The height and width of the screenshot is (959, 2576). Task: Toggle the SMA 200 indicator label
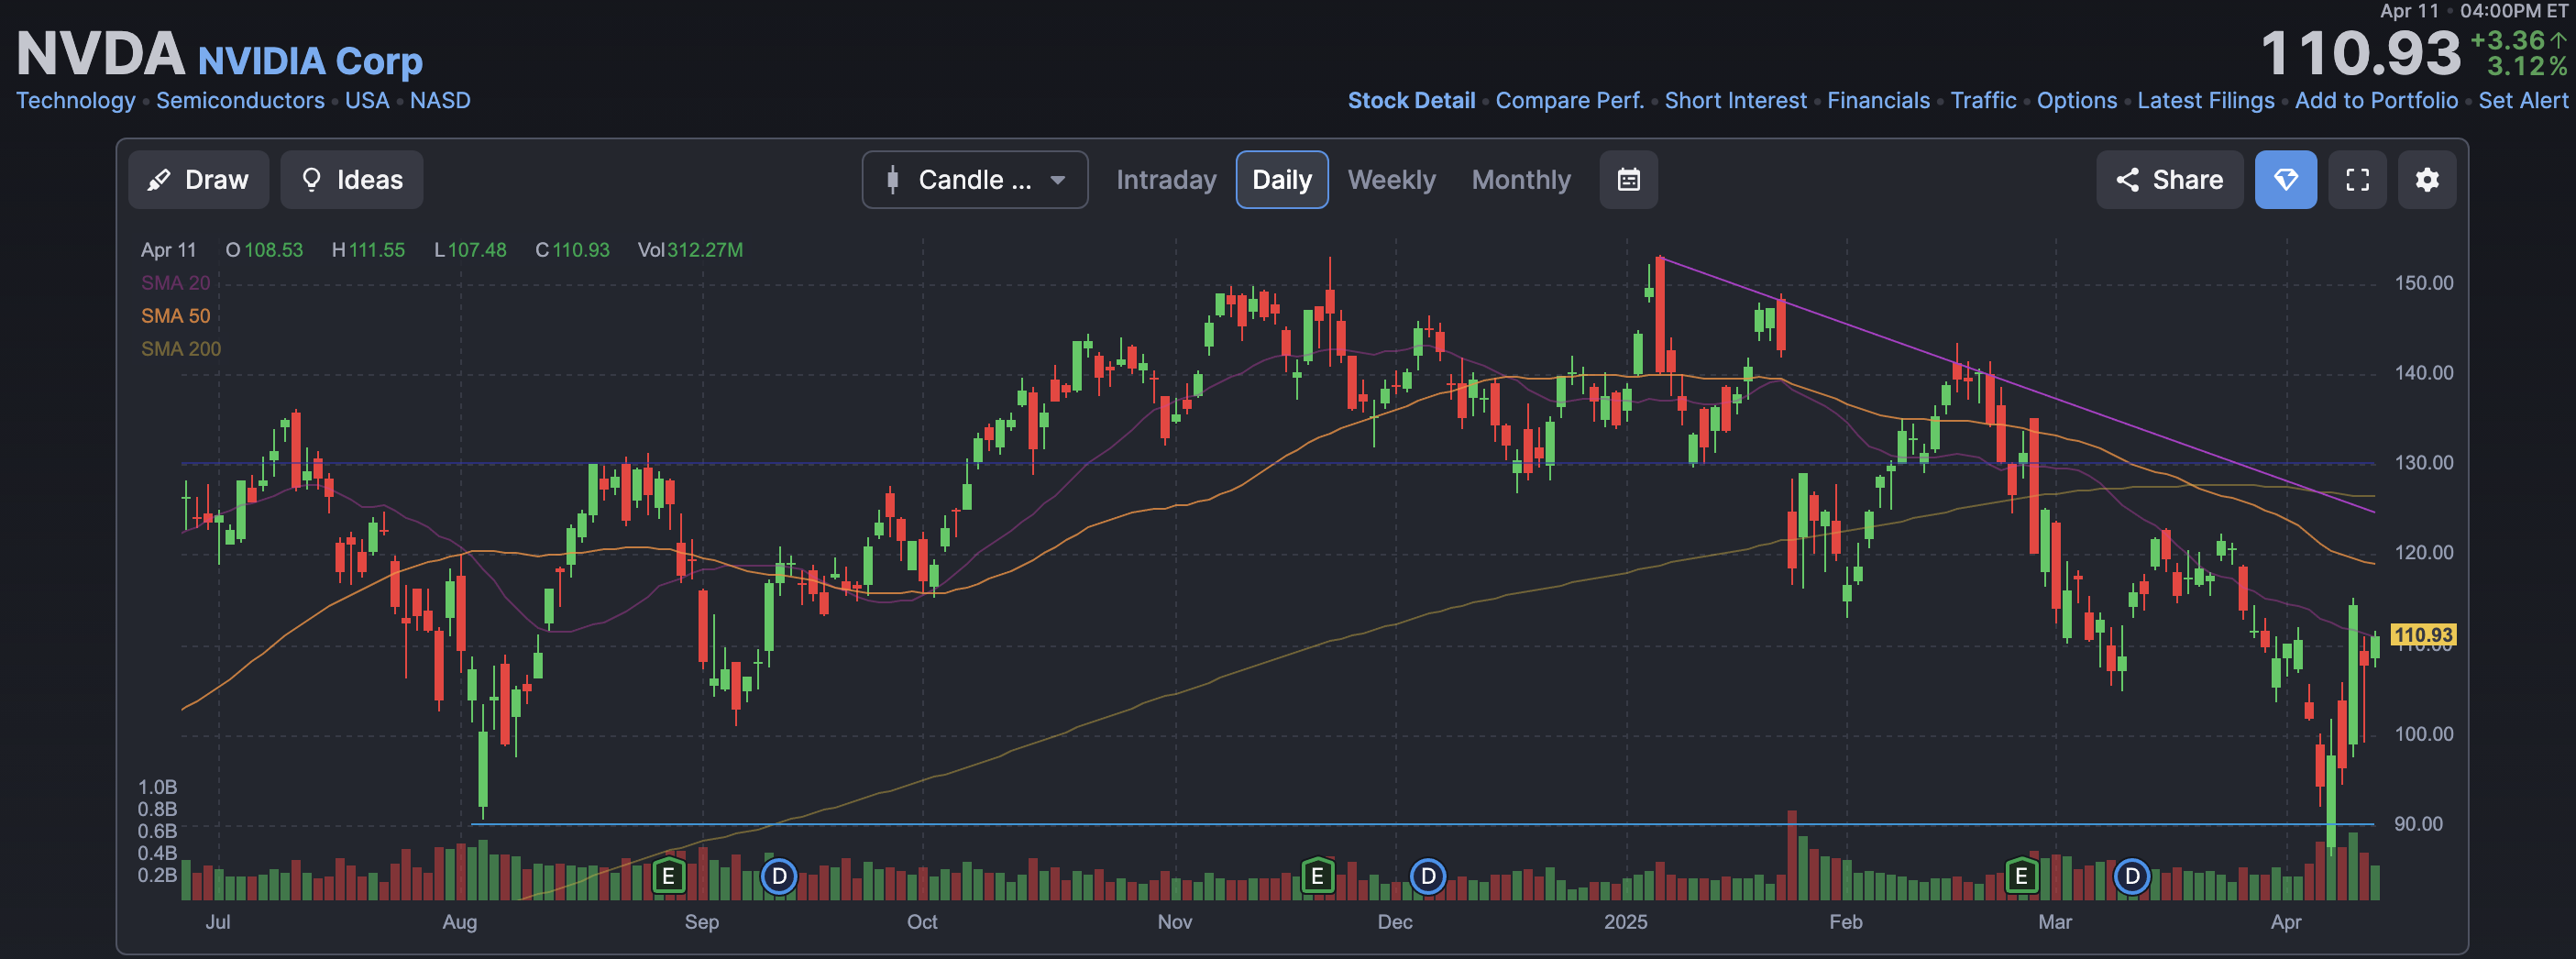[180, 349]
